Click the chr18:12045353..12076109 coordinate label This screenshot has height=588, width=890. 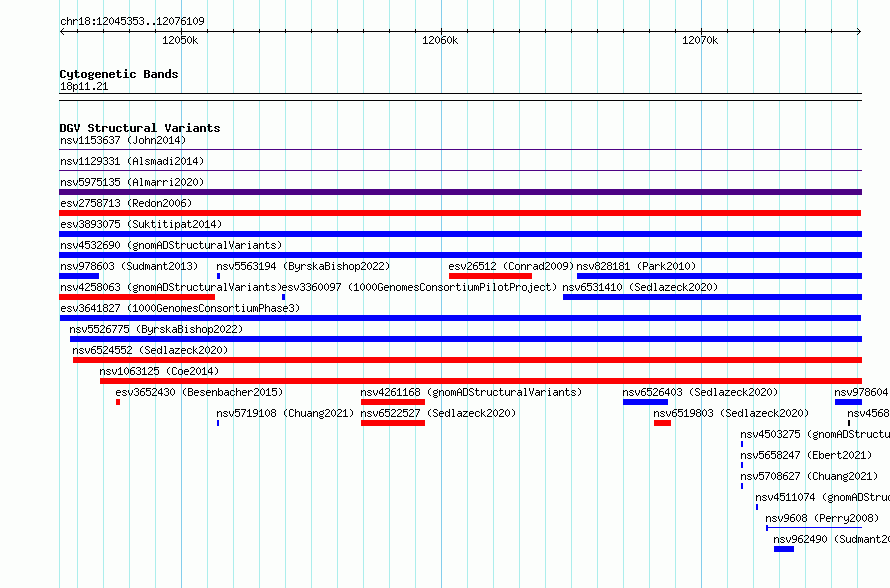click(x=132, y=22)
